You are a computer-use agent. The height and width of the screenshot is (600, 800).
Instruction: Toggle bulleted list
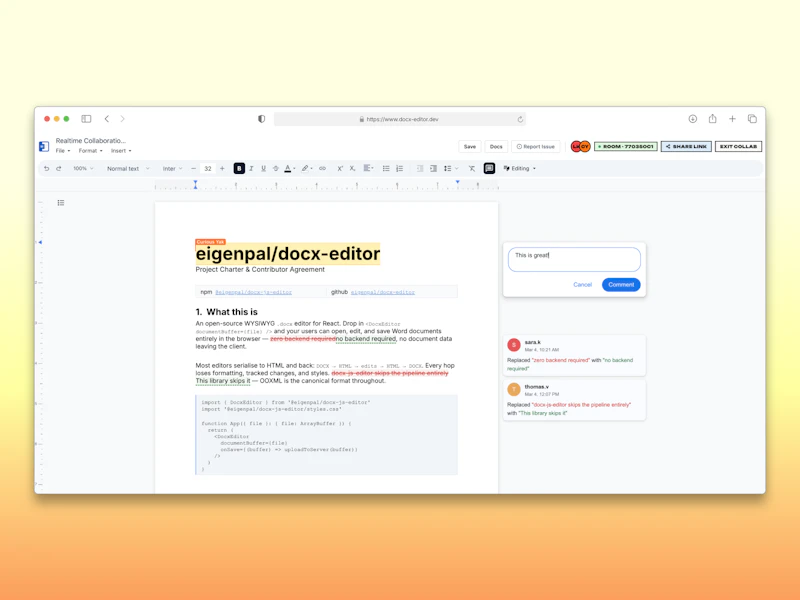point(386,168)
